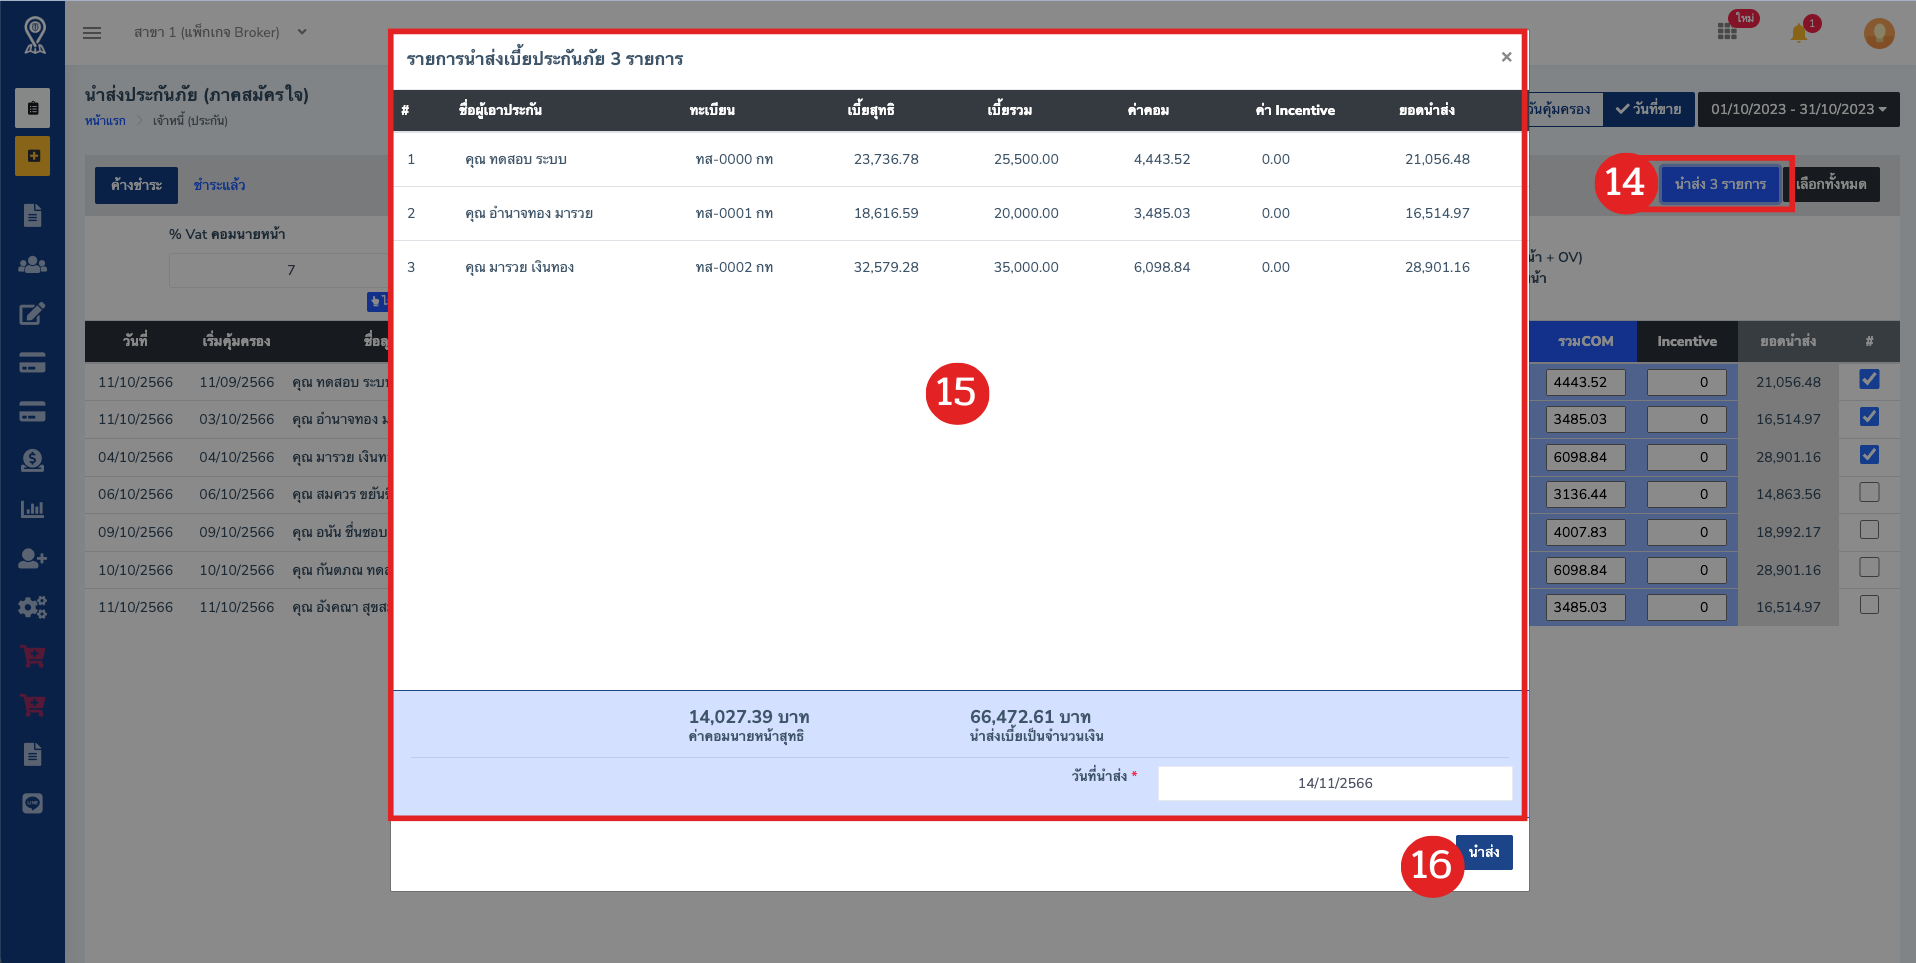Click the 6,098.84 commission cell in dialog
Image resolution: width=1916 pixels, height=963 pixels.
coord(1162,267)
